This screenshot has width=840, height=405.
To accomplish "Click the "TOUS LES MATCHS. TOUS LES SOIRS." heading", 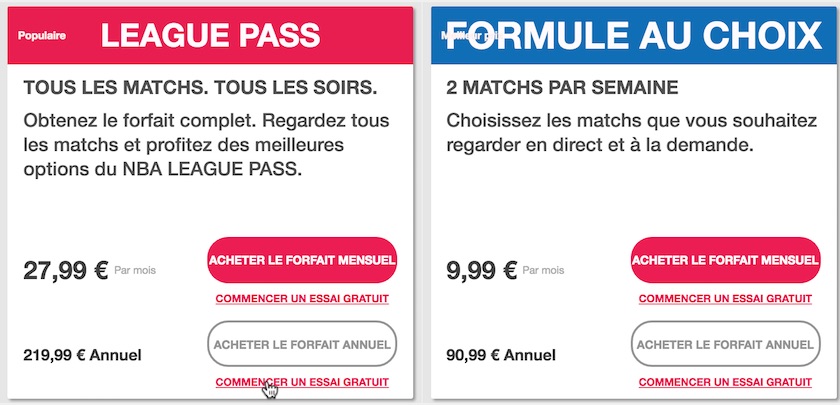I will tap(200, 88).
